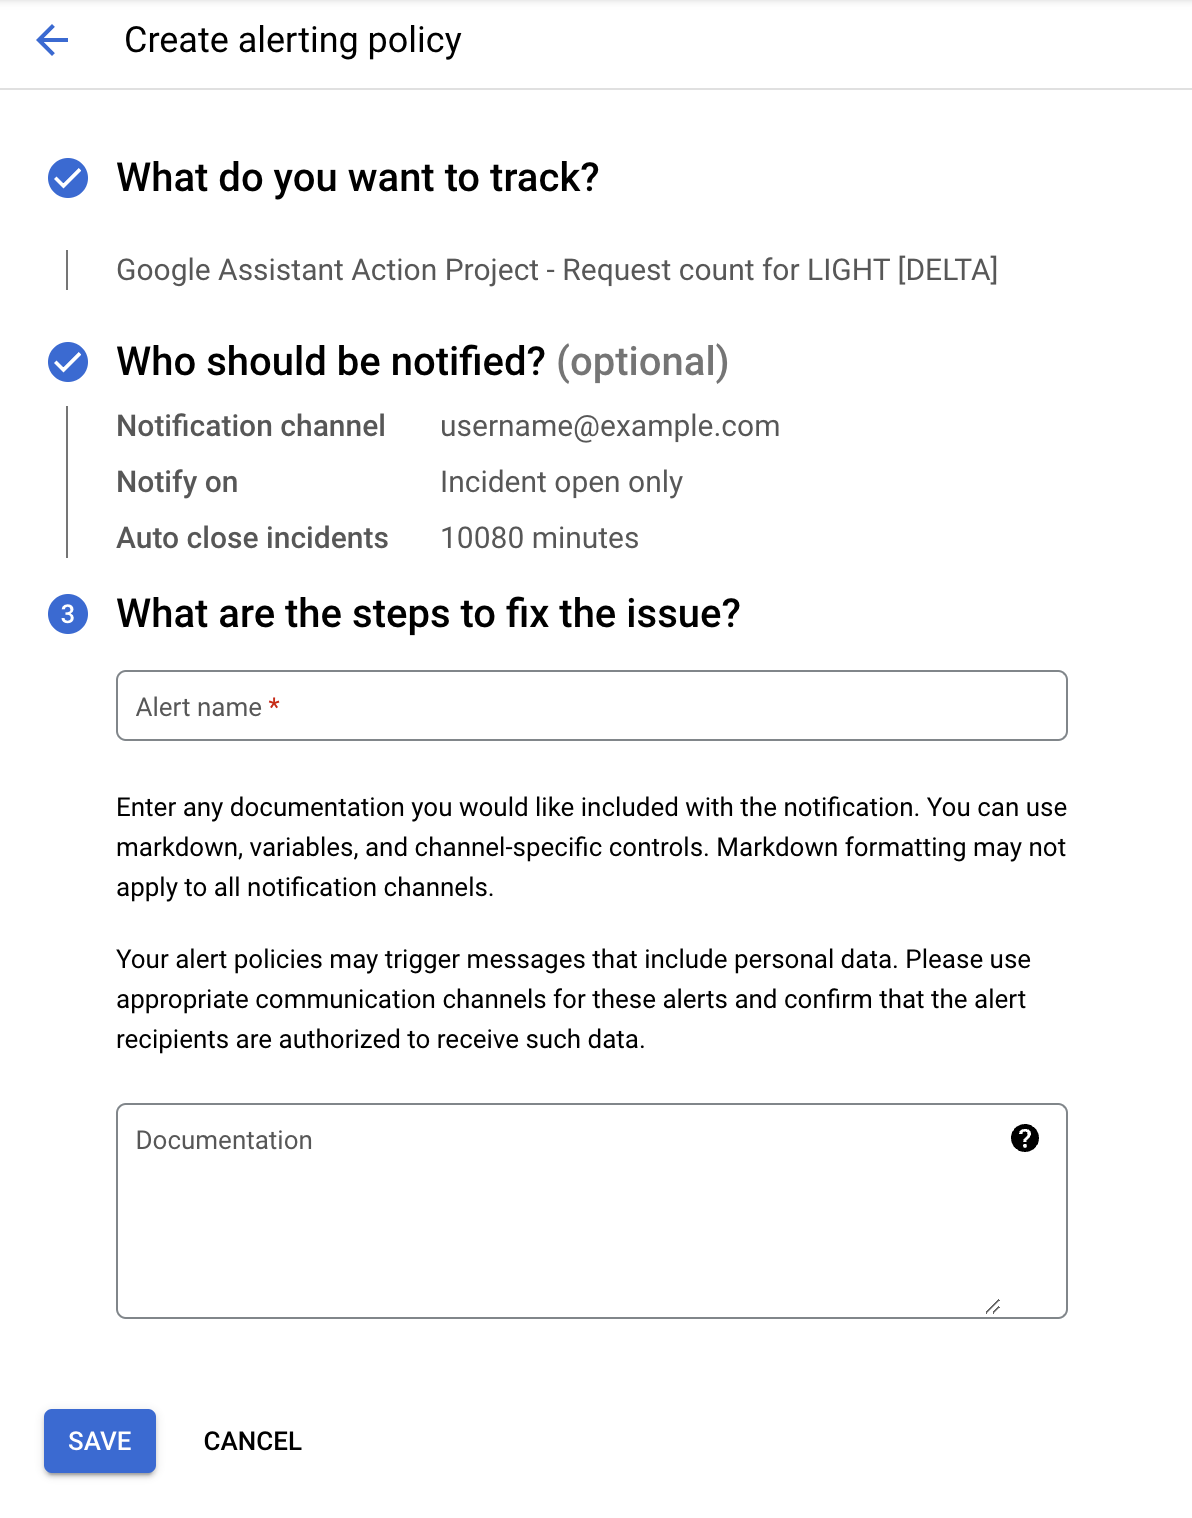Click the second step's blue checkmark icon
Screen dimensions: 1192x1518
(68, 362)
